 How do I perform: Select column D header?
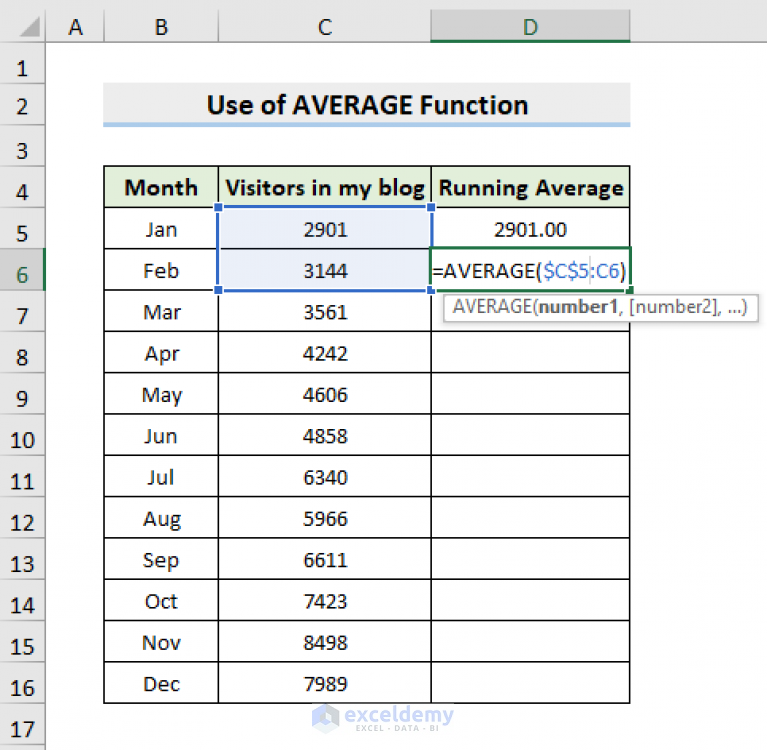(530, 26)
